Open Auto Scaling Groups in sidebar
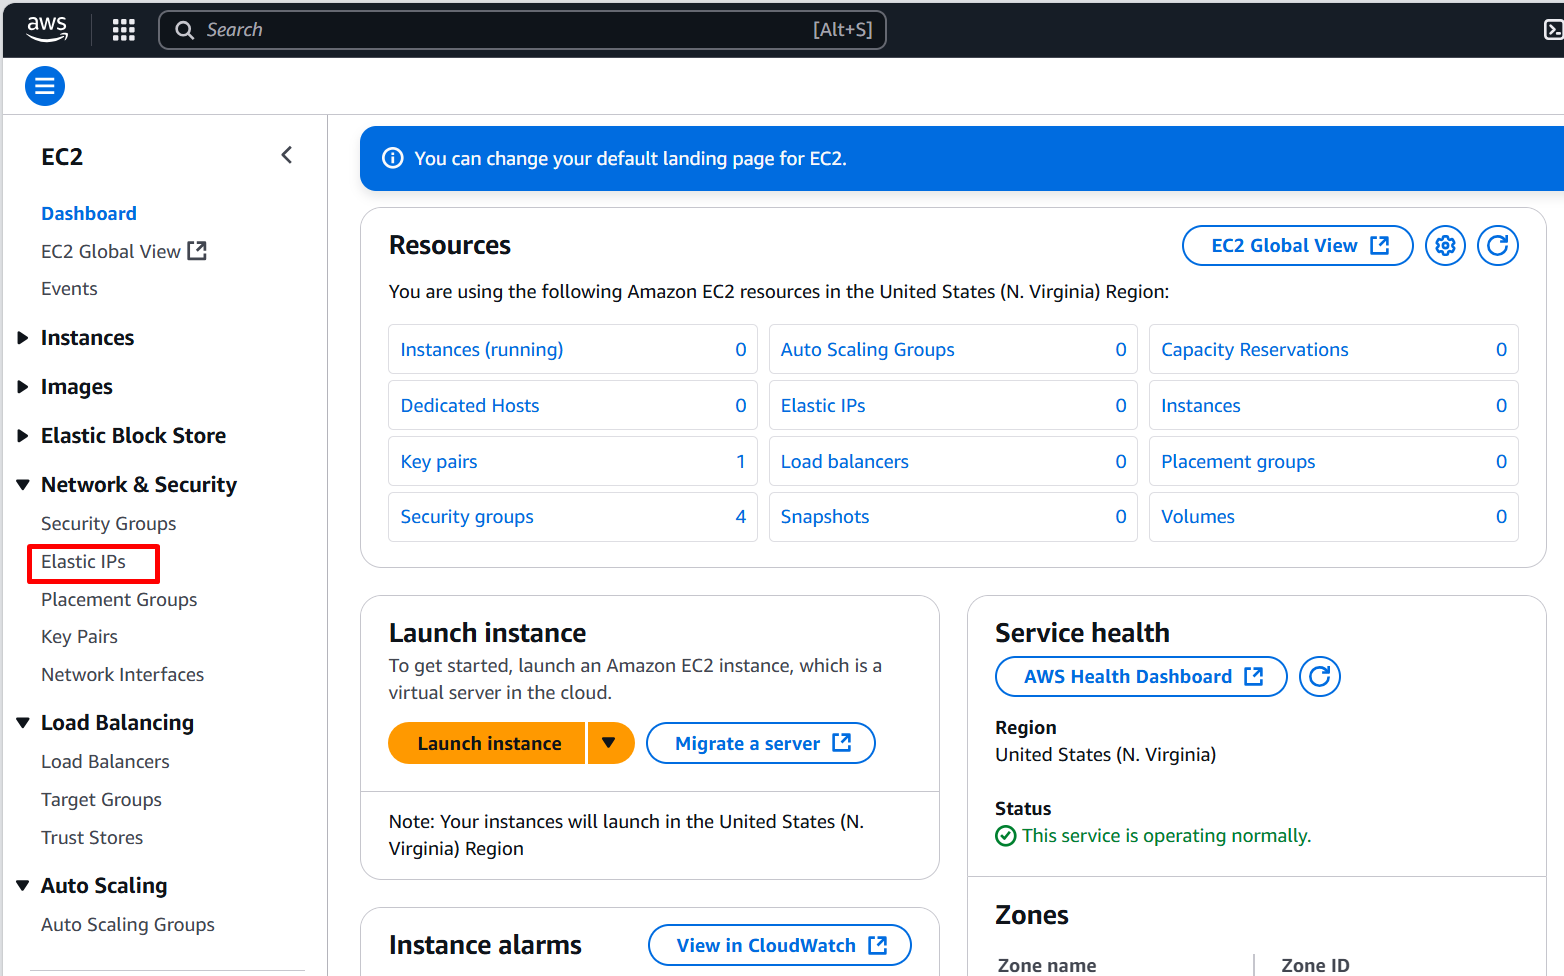Viewport: 1564px width, 976px height. pyautogui.click(x=128, y=925)
